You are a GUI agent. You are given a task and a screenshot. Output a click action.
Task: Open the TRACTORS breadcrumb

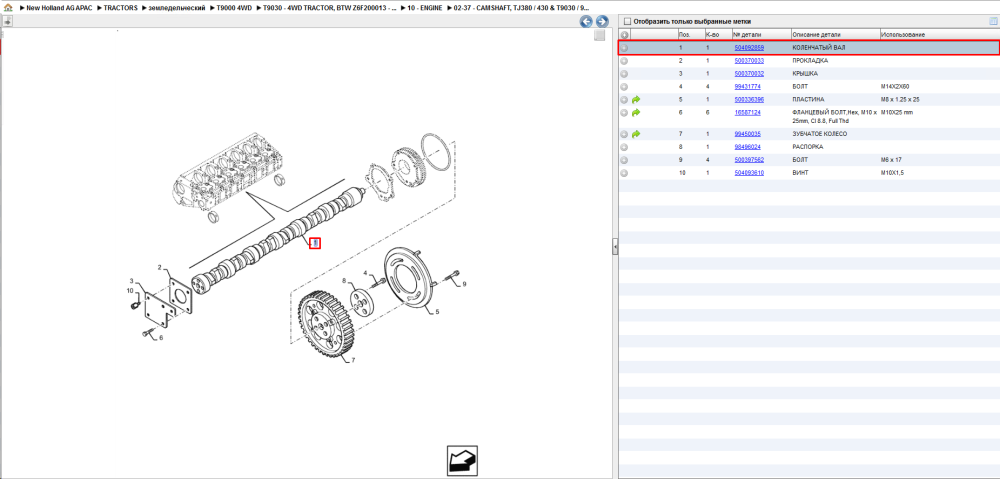[x=120, y=8]
